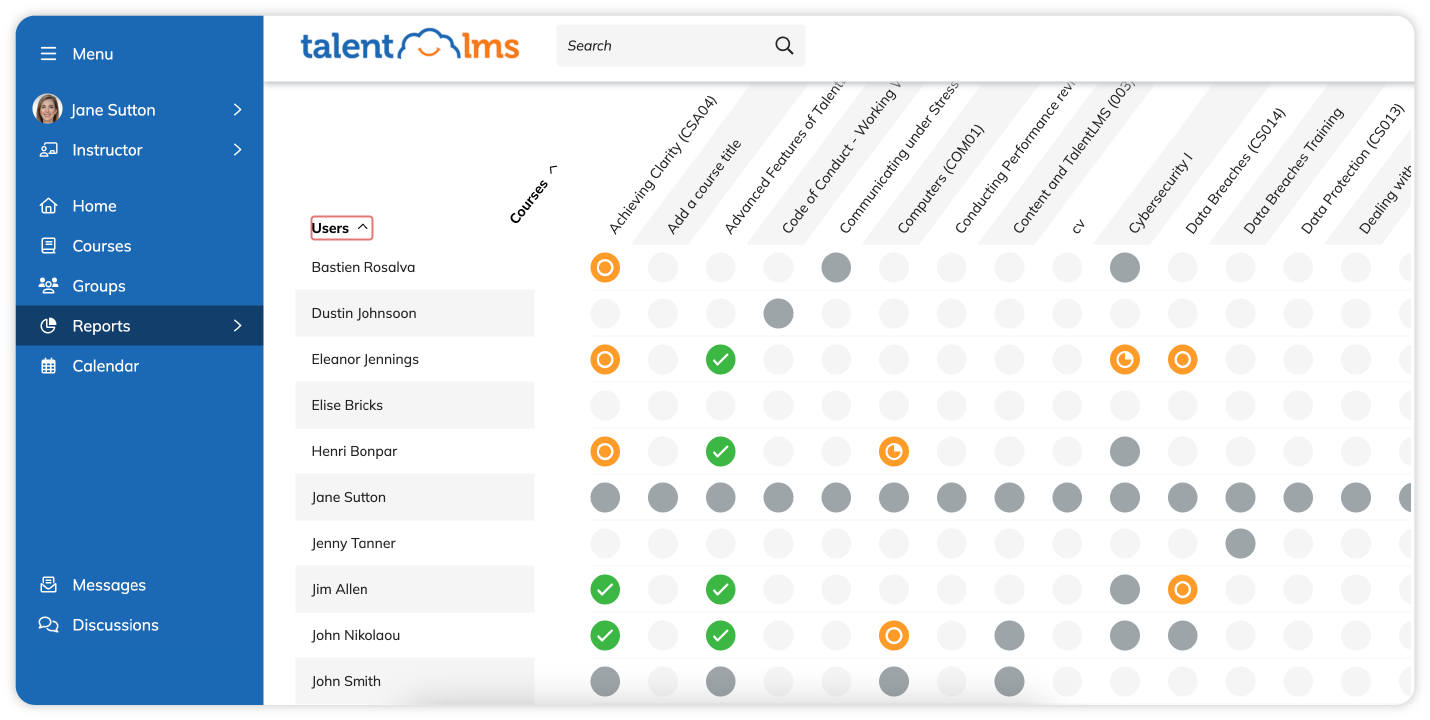Select Home from the sidebar menu
1430x720 pixels.
click(x=94, y=205)
